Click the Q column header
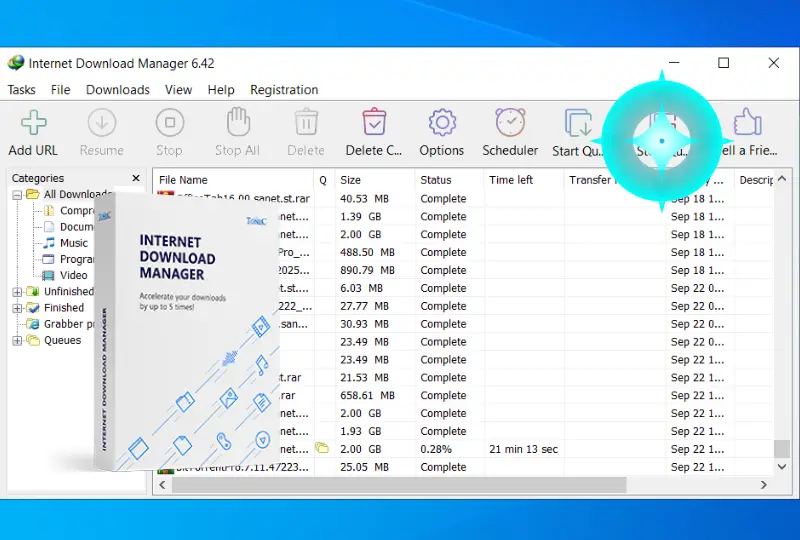 pyautogui.click(x=324, y=180)
